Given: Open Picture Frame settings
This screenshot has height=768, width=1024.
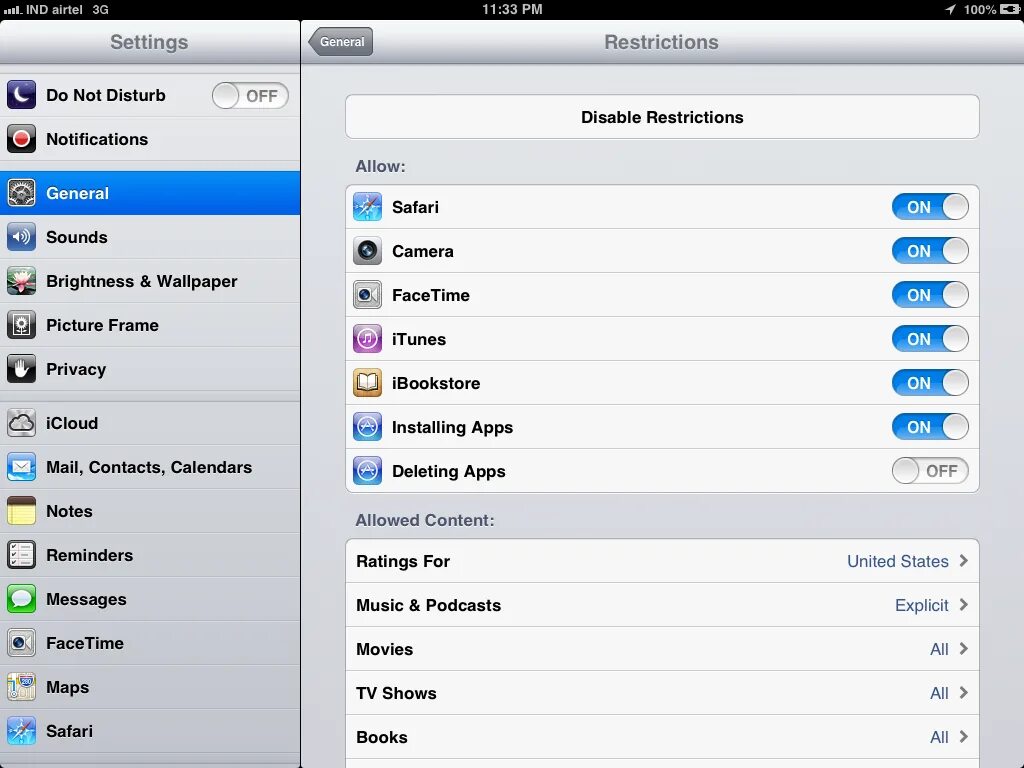Looking at the screenshot, I should (x=150, y=325).
